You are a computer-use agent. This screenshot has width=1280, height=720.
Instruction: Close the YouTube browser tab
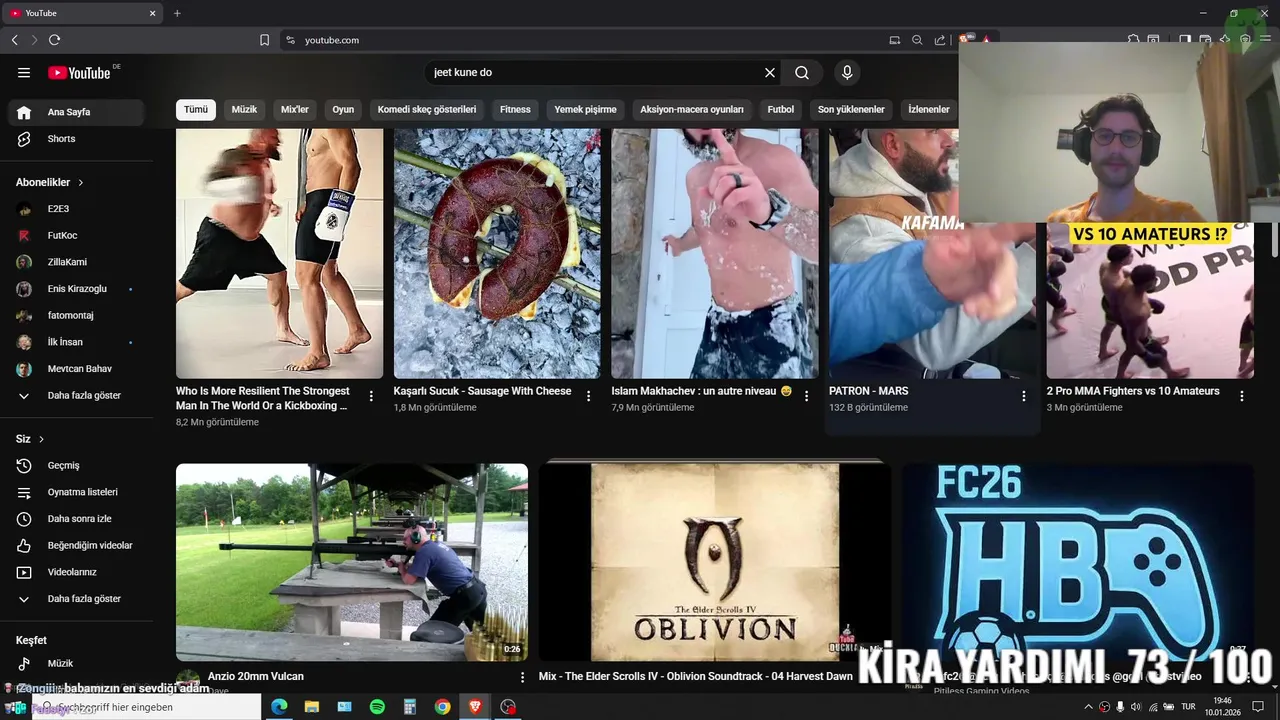(x=153, y=13)
